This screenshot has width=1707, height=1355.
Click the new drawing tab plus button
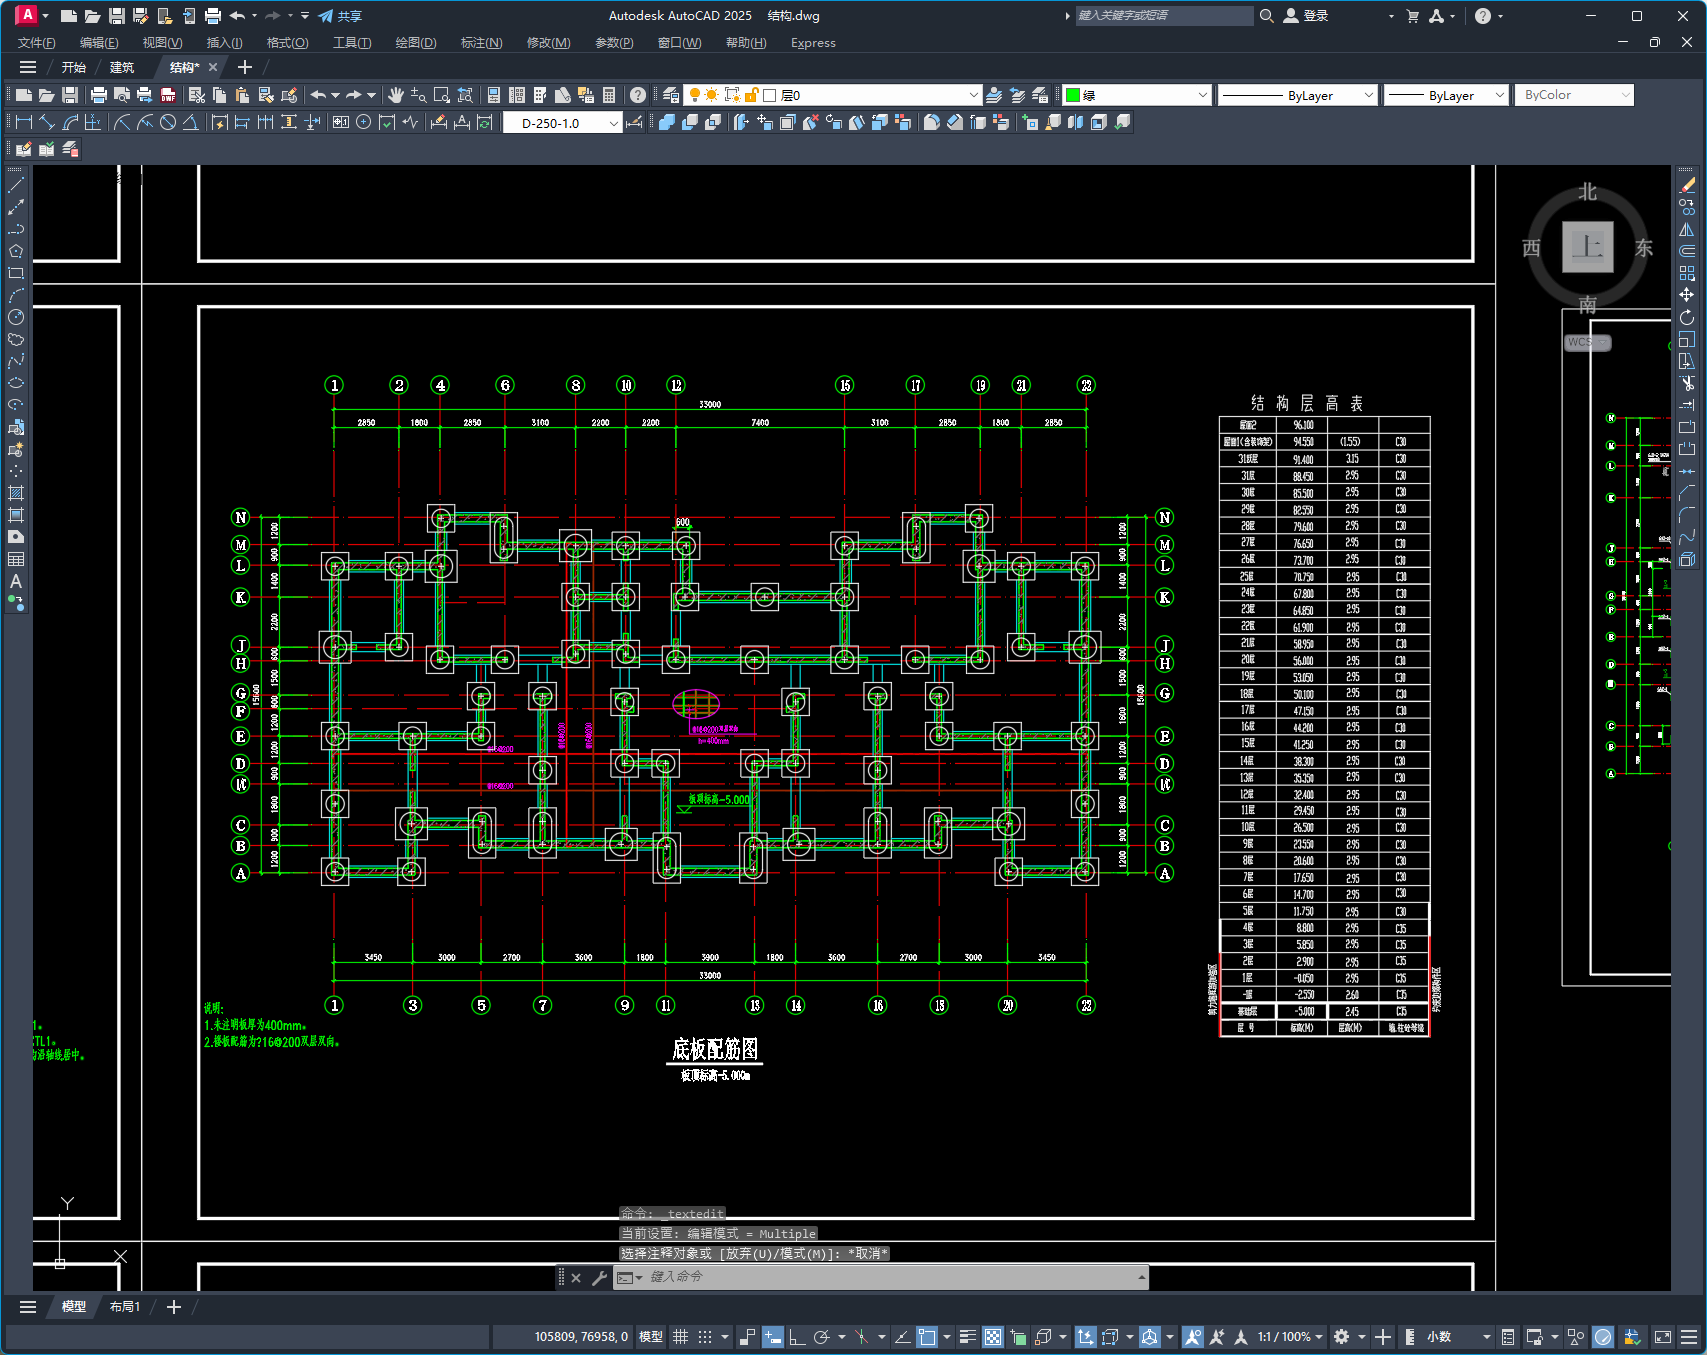tap(244, 67)
